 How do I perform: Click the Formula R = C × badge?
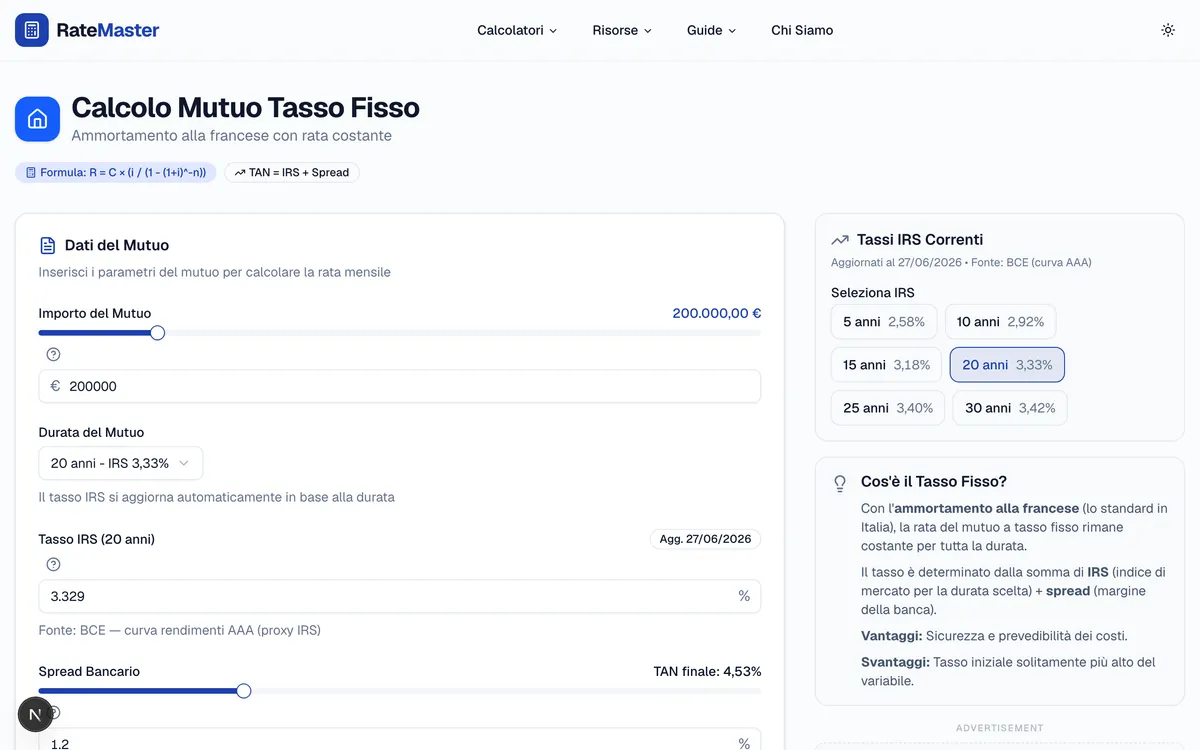coord(116,172)
